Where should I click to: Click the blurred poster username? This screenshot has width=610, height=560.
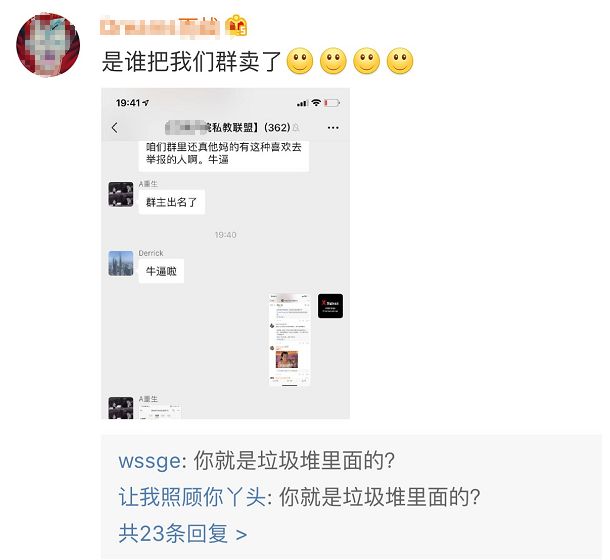tap(160, 27)
